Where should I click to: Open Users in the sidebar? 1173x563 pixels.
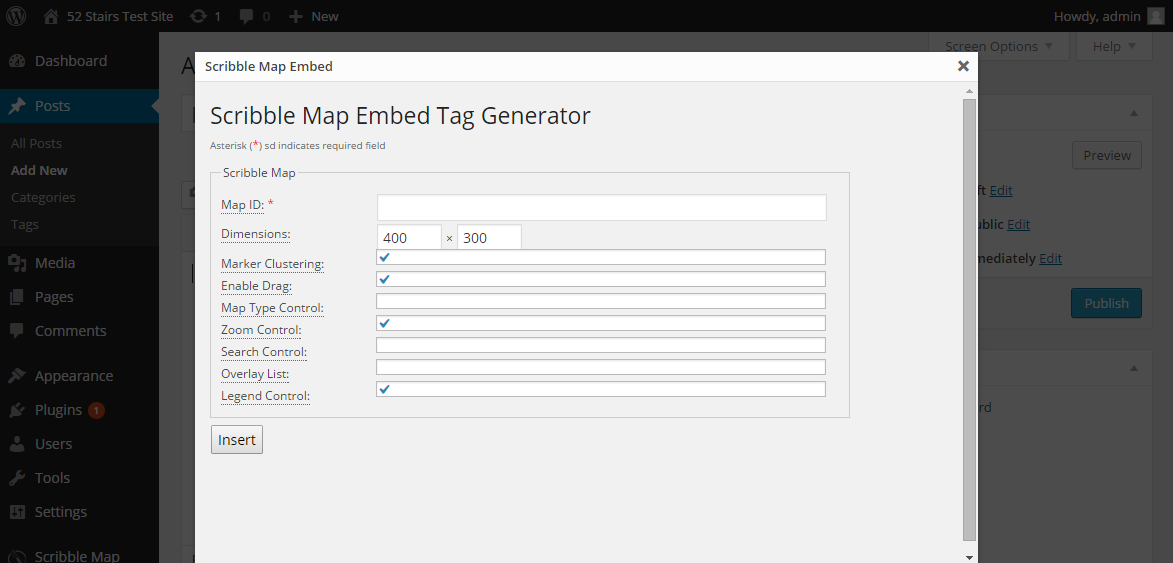(x=53, y=444)
